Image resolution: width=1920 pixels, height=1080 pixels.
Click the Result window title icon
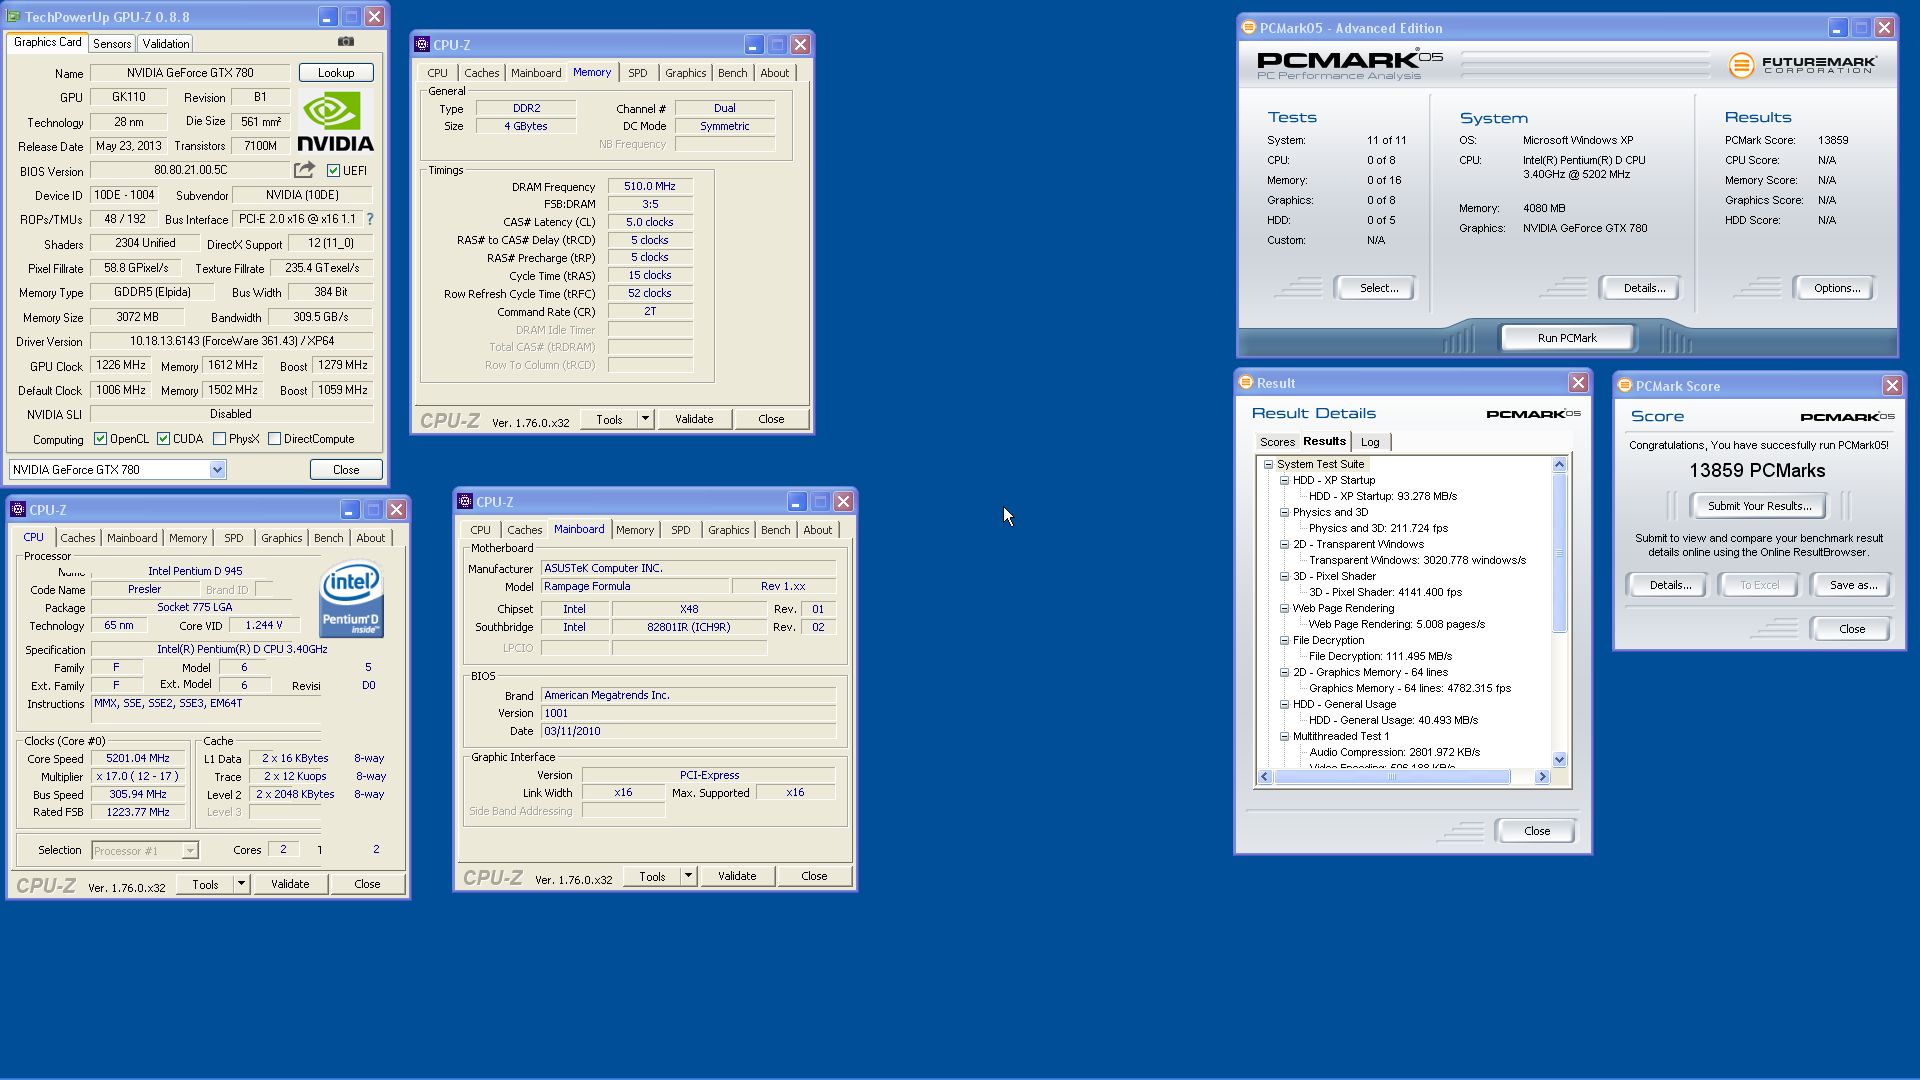tap(1246, 383)
